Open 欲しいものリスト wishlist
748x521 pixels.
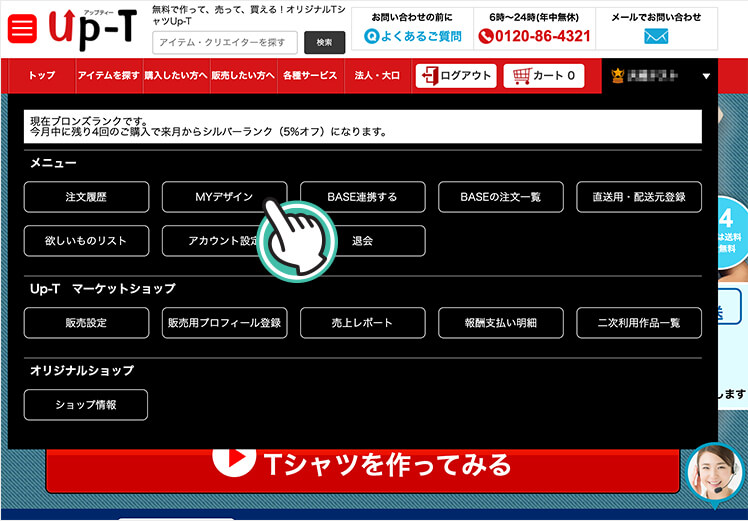click(86, 241)
